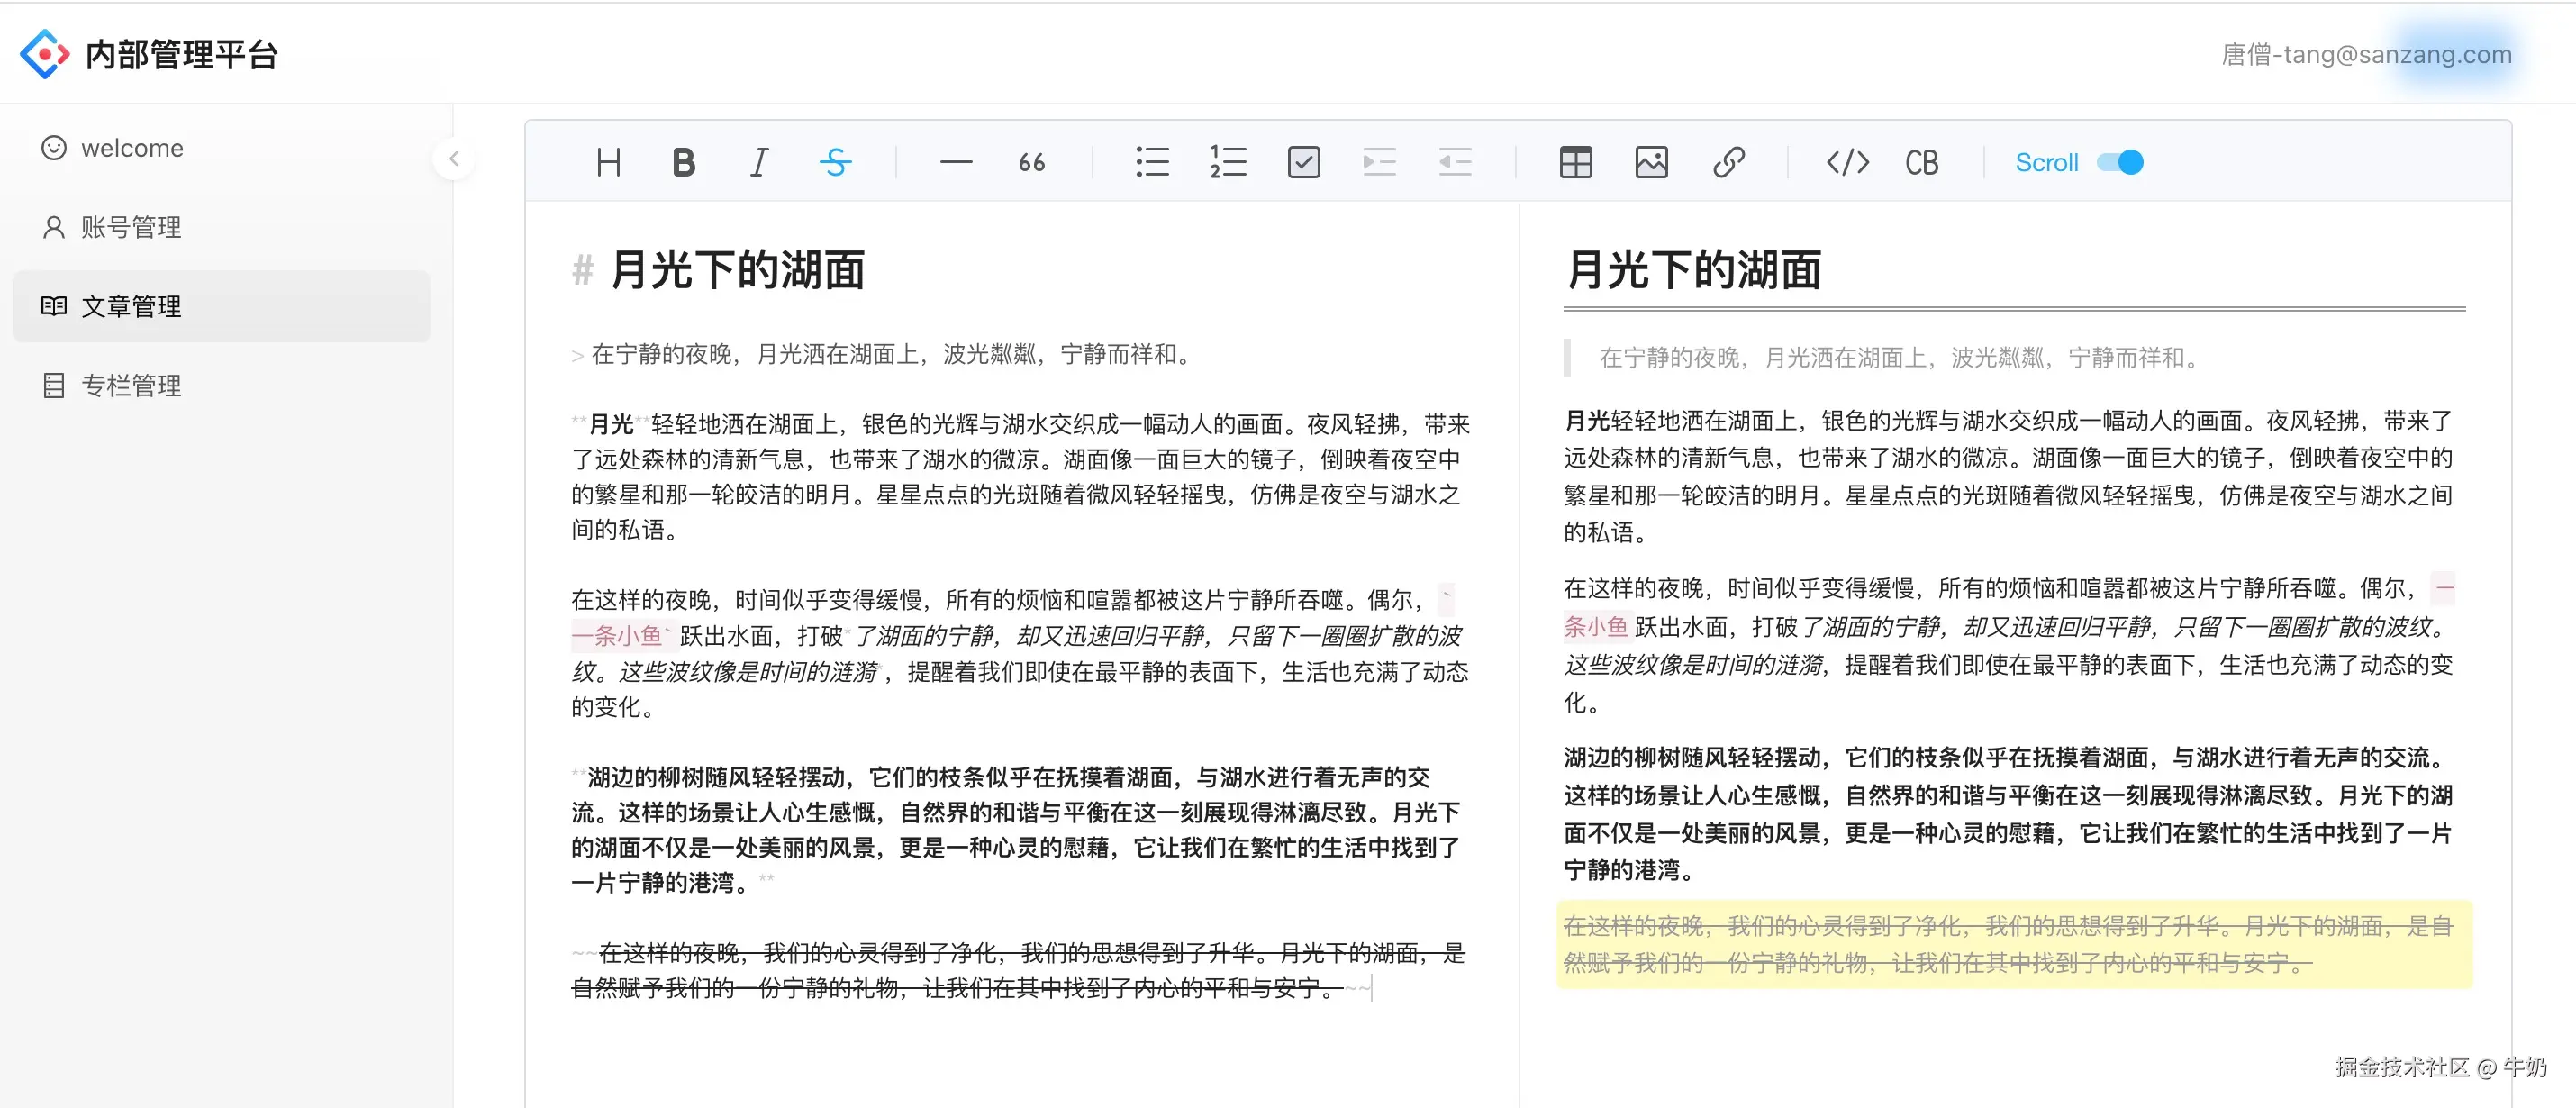This screenshot has height=1108, width=2576.
Task: Insert a blockquote
Action: 1031,162
